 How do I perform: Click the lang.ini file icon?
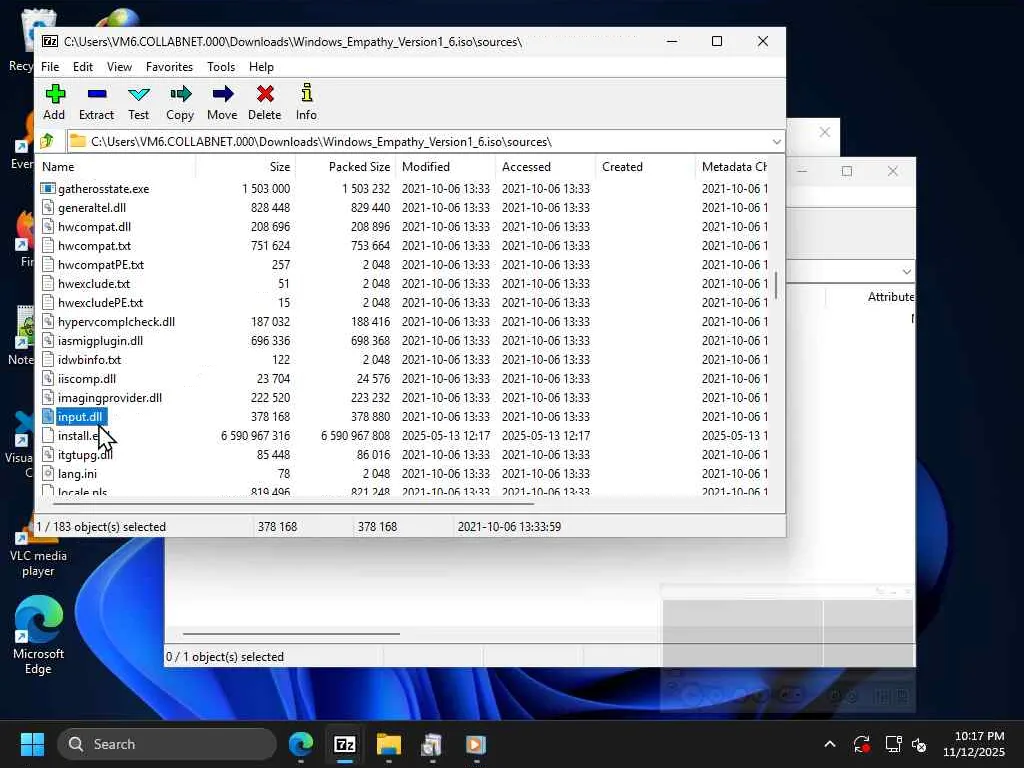[x=48, y=473]
